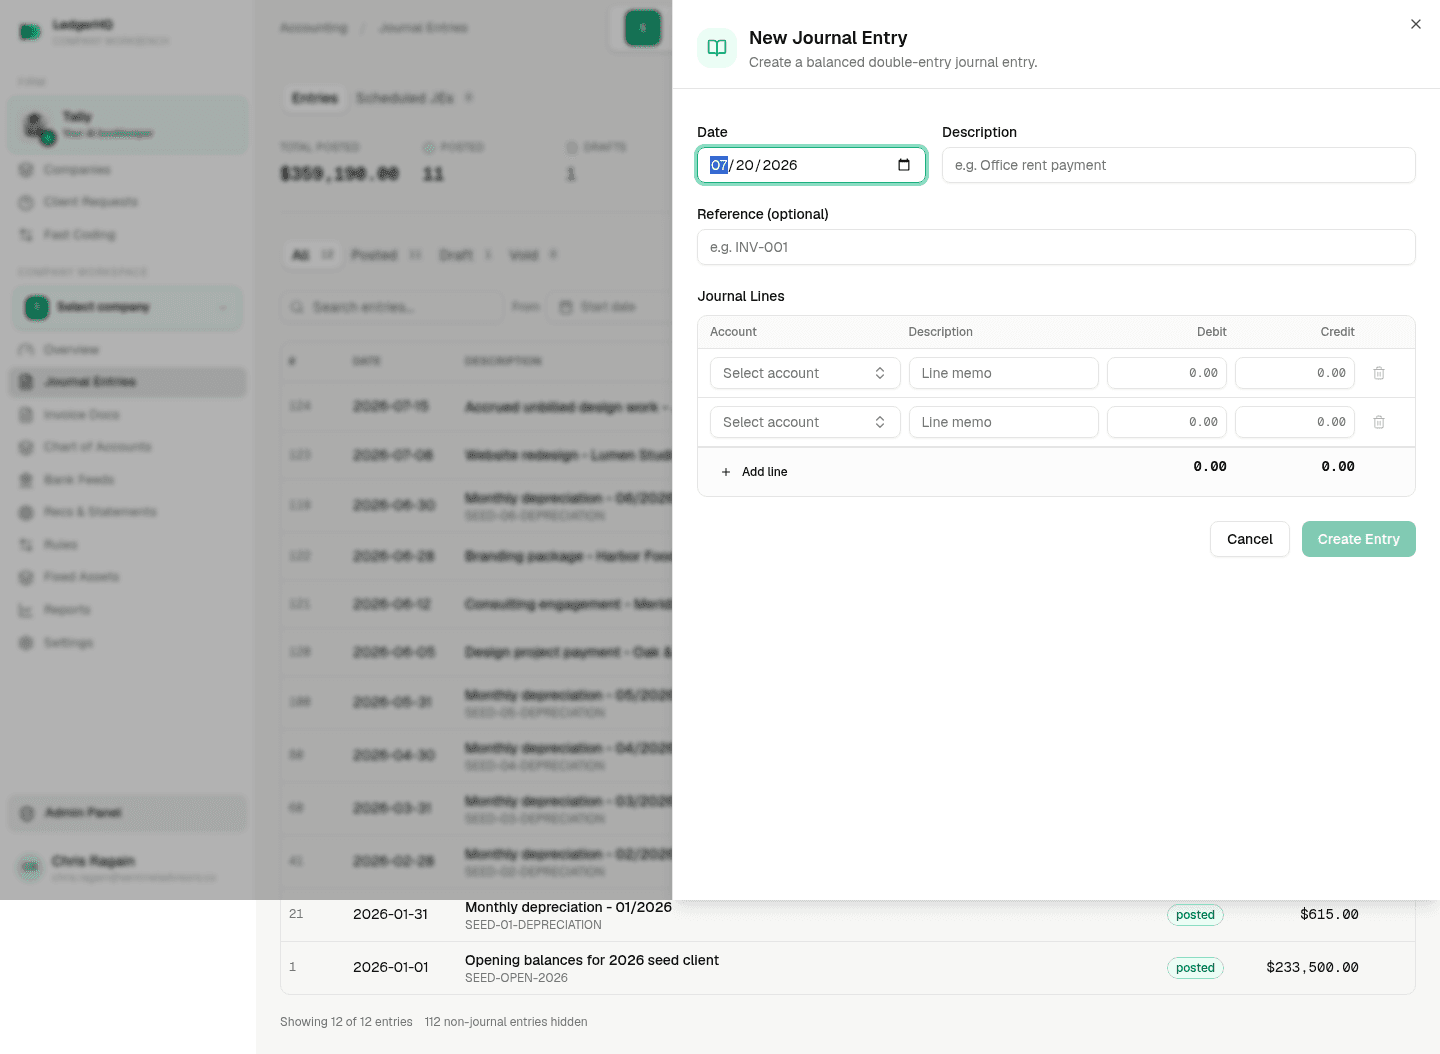
Task: Open Overview in the sidebar
Action: coord(127,350)
